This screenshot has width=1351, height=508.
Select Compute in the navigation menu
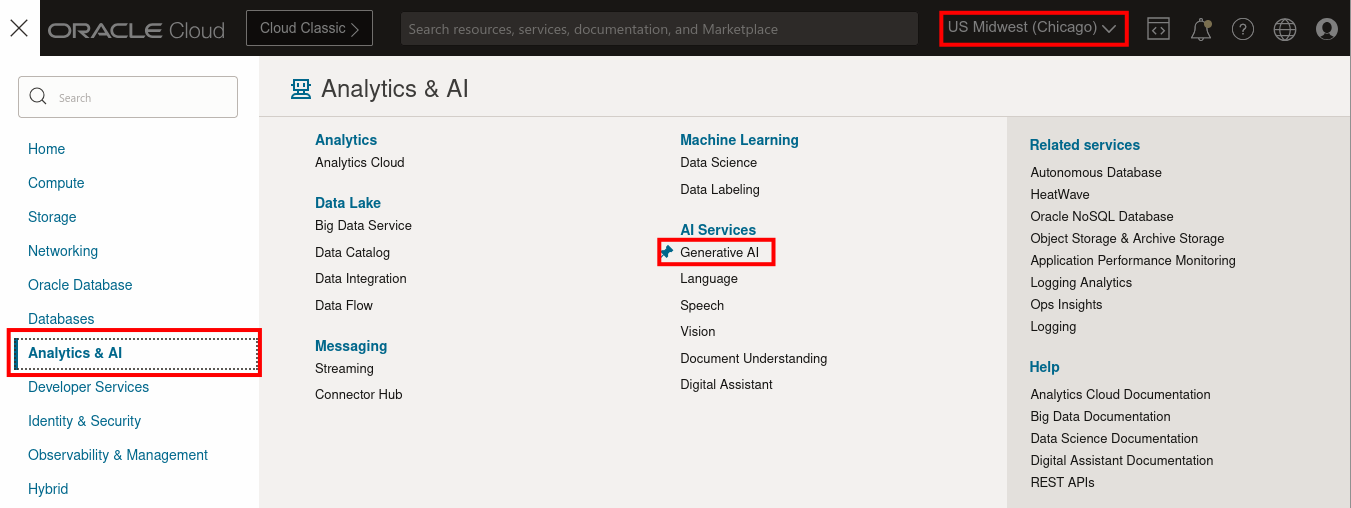tap(56, 183)
